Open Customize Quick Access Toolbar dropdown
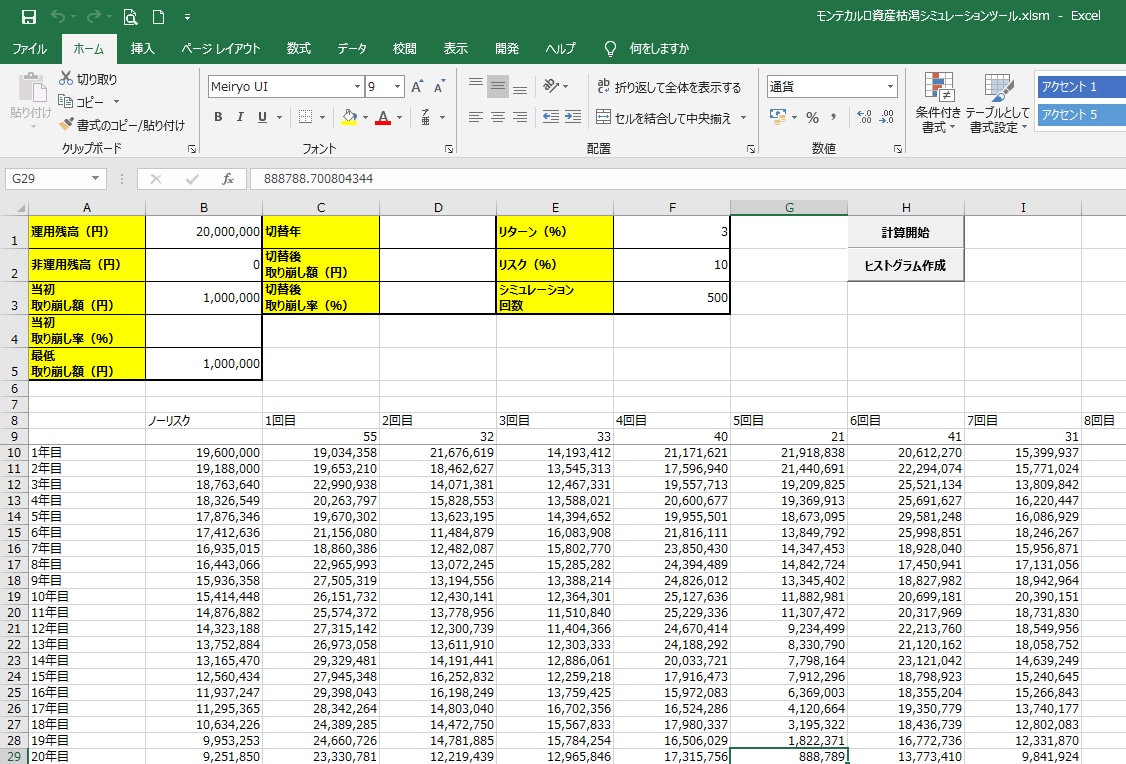The width and height of the screenshot is (1126, 764). tap(187, 17)
